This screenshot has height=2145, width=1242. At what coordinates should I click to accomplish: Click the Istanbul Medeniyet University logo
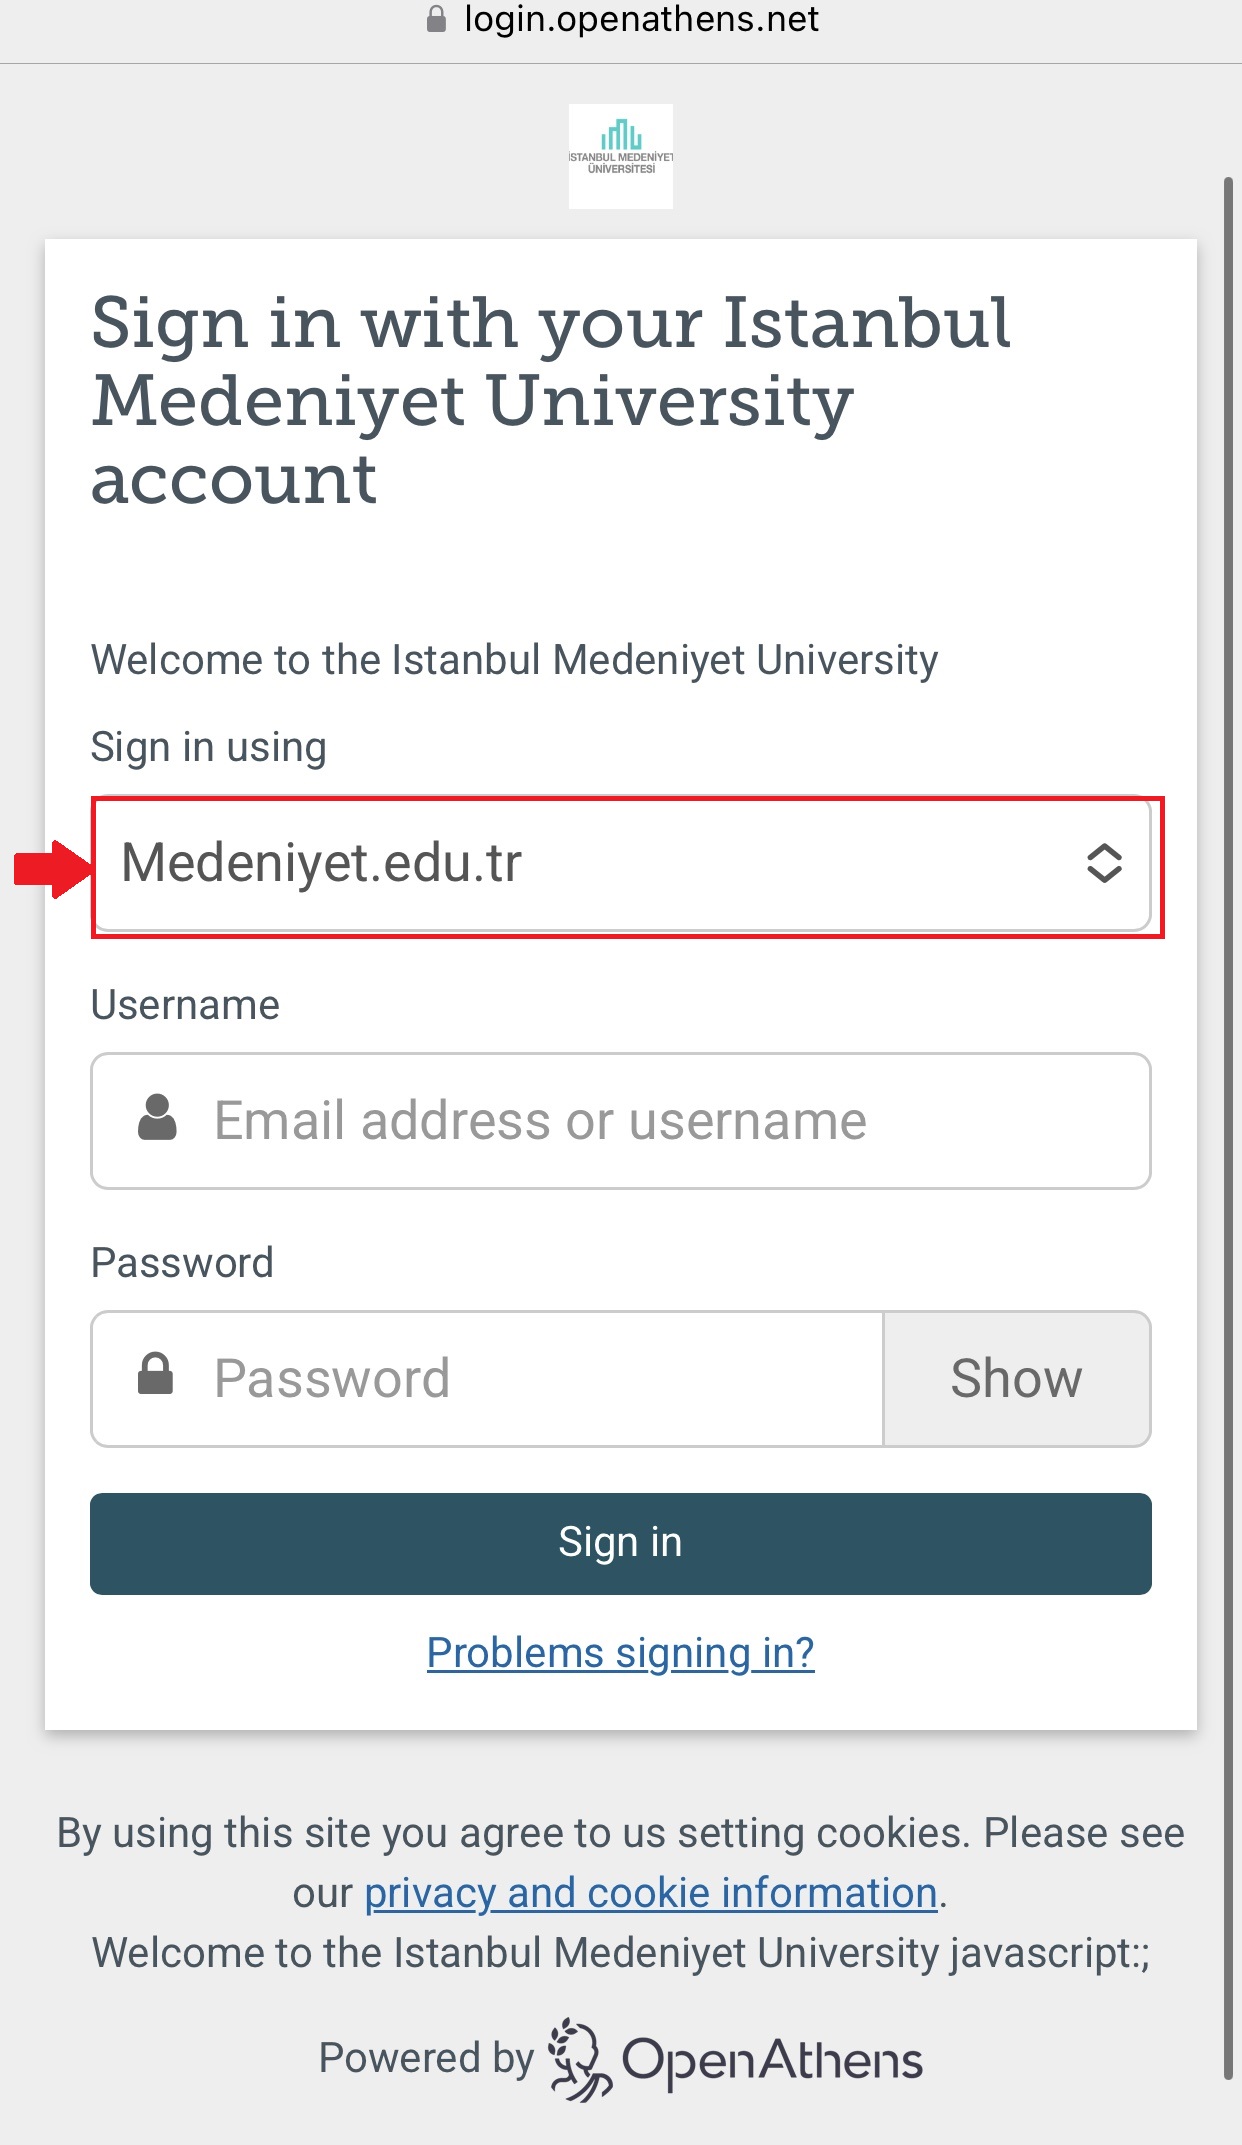pos(620,156)
